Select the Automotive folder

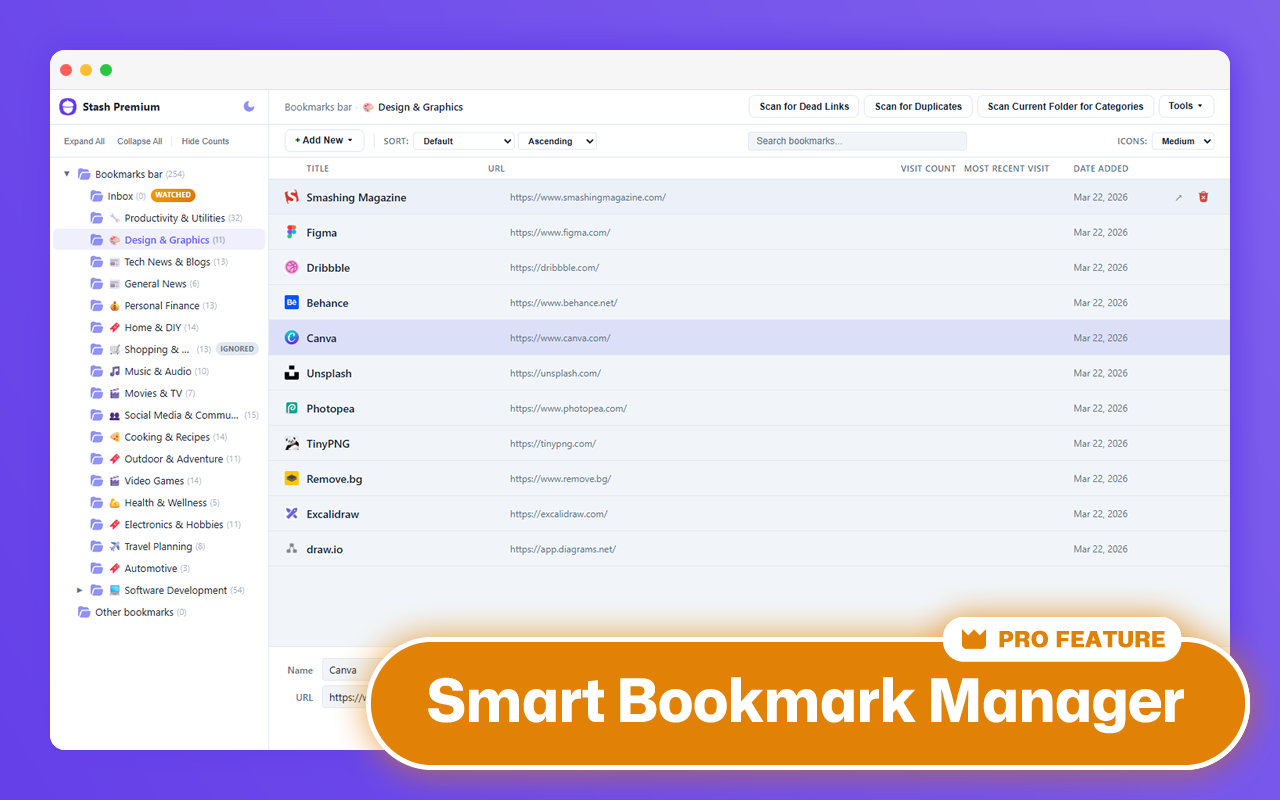pos(159,568)
